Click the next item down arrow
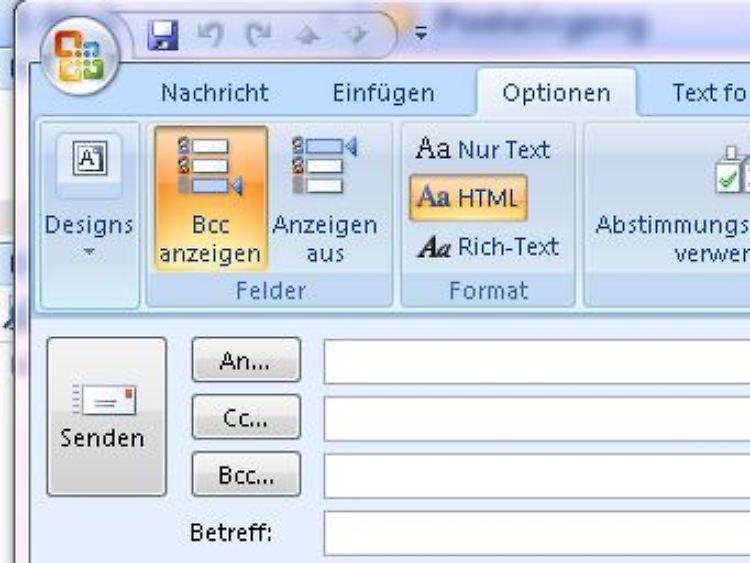The width and height of the screenshot is (750, 563). click(353, 36)
